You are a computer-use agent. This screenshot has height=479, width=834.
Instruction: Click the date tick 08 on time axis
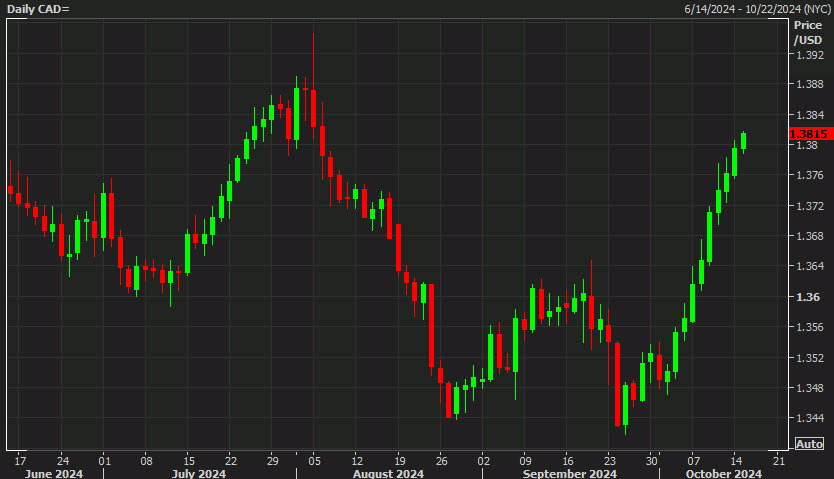146,461
